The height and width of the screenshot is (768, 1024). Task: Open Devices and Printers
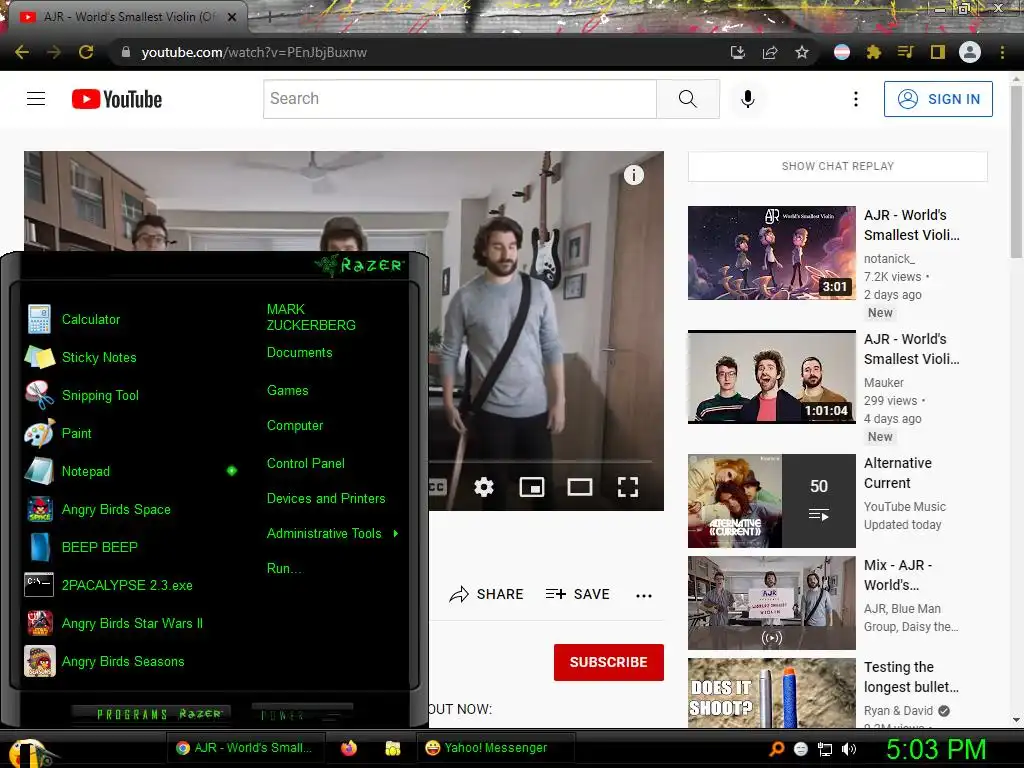click(x=326, y=498)
